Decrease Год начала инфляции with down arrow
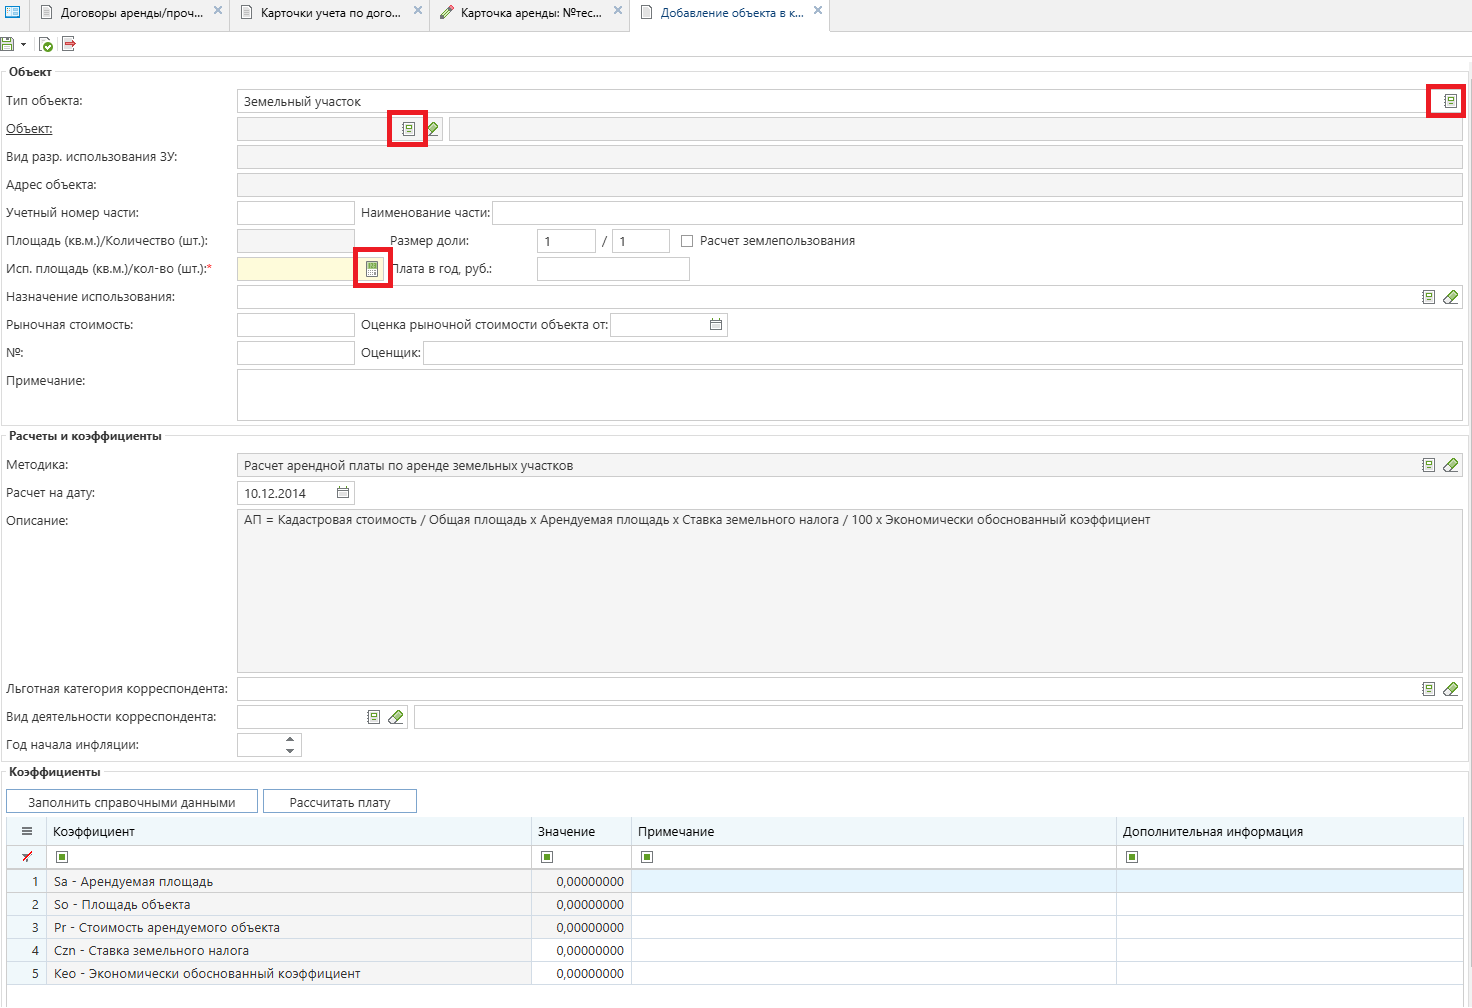The image size is (1472, 1008). tap(290, 750)
